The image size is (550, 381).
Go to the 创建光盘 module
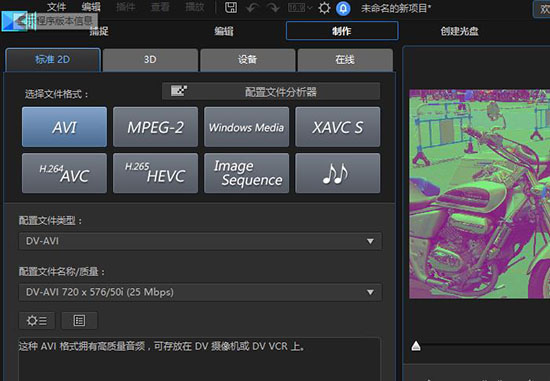point(460,31)
